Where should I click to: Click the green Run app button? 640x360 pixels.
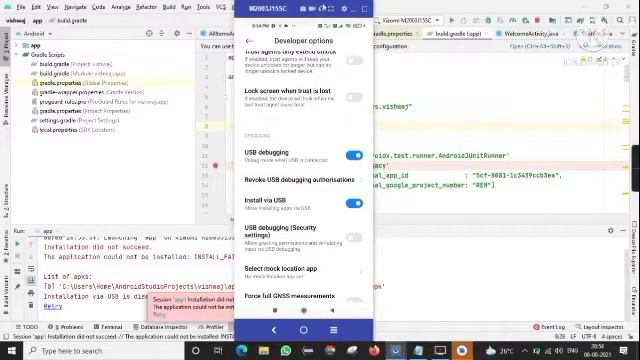click(451, 20)
